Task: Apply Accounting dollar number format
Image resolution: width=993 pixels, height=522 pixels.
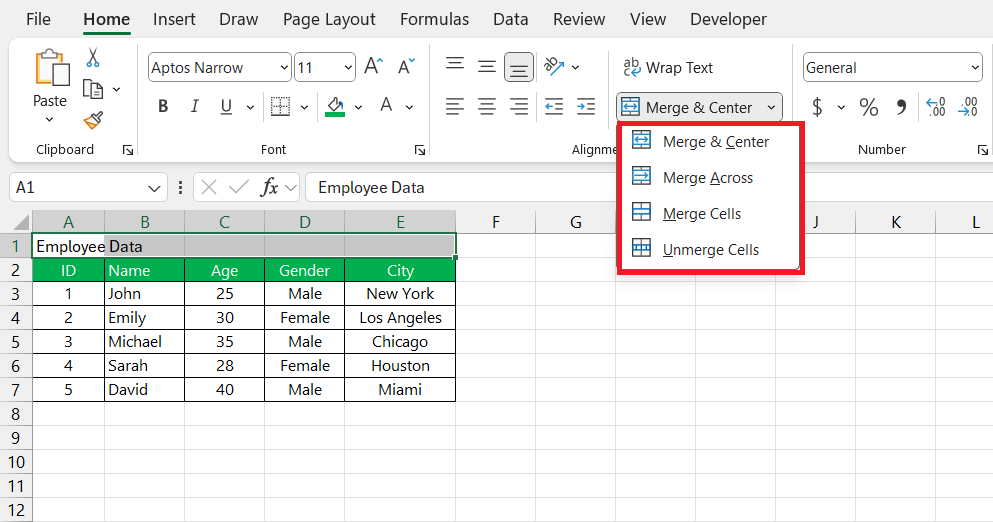Action: [818, 106]
